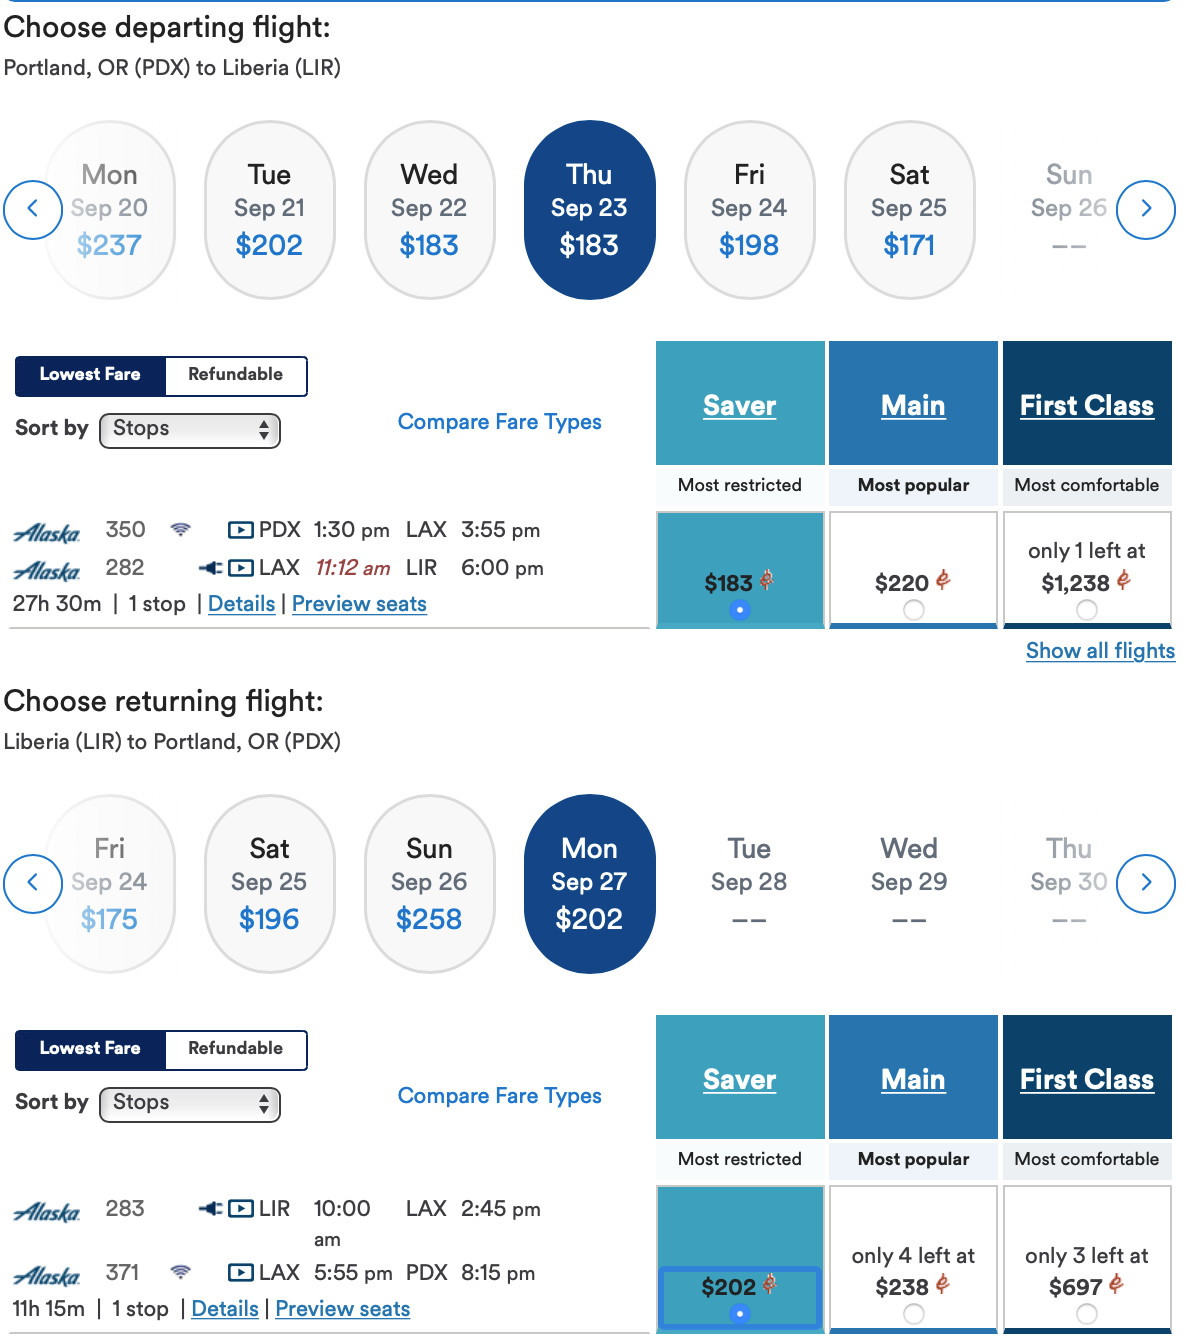1186x1340 pixels.
Task: Choose Sat Sep 25 $171 departing date
Action: (909, 210)
